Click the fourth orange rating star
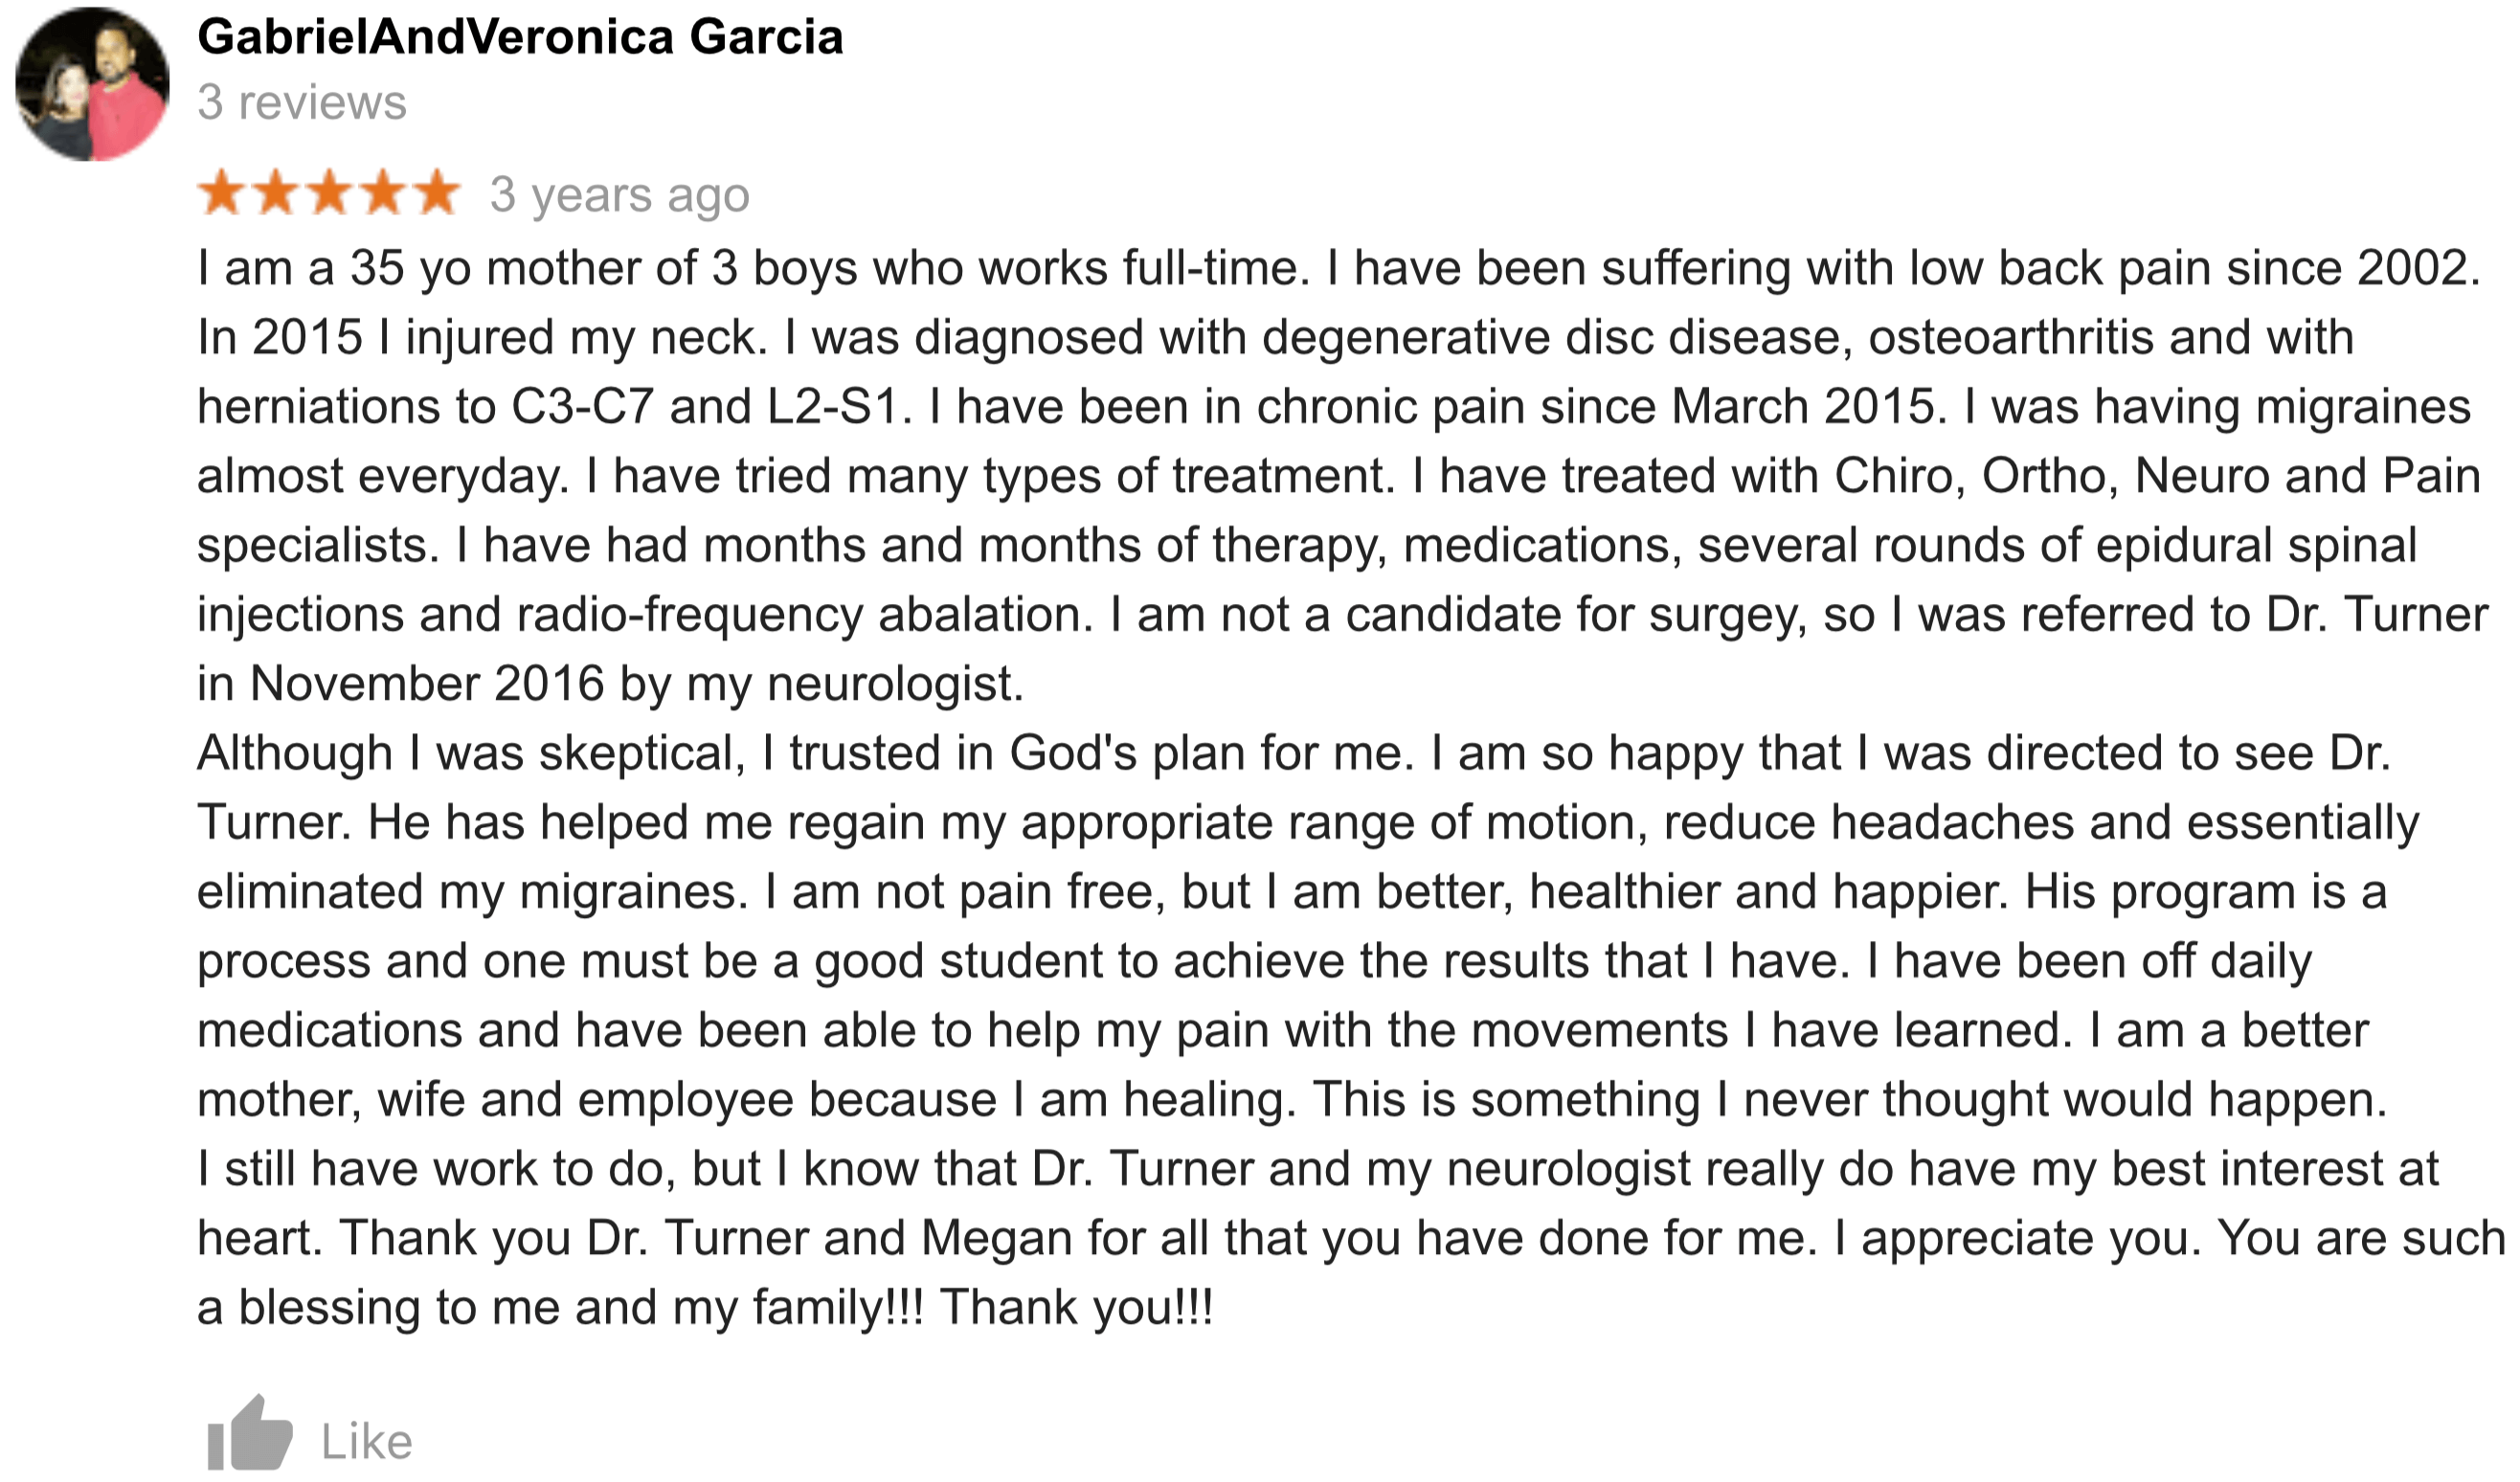 [383, 193]
